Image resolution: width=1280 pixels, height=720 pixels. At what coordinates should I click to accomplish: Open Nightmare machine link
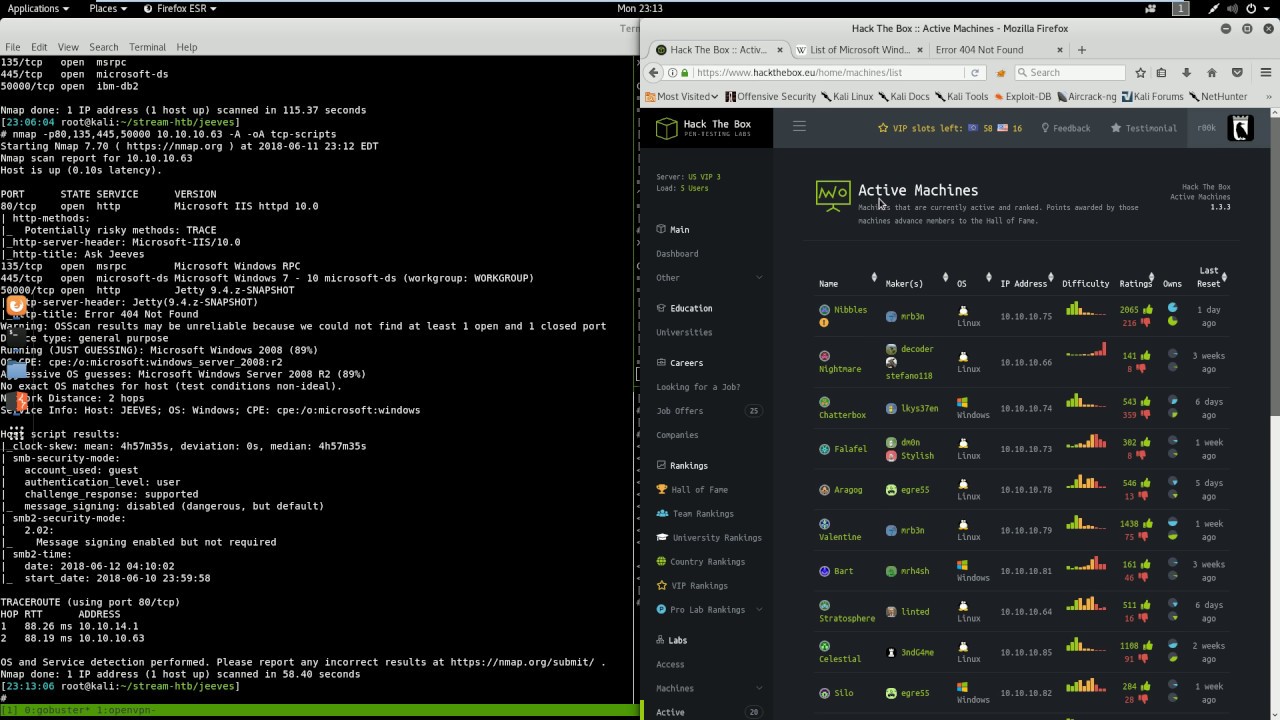pyautogui.click(x=840, y=369)
